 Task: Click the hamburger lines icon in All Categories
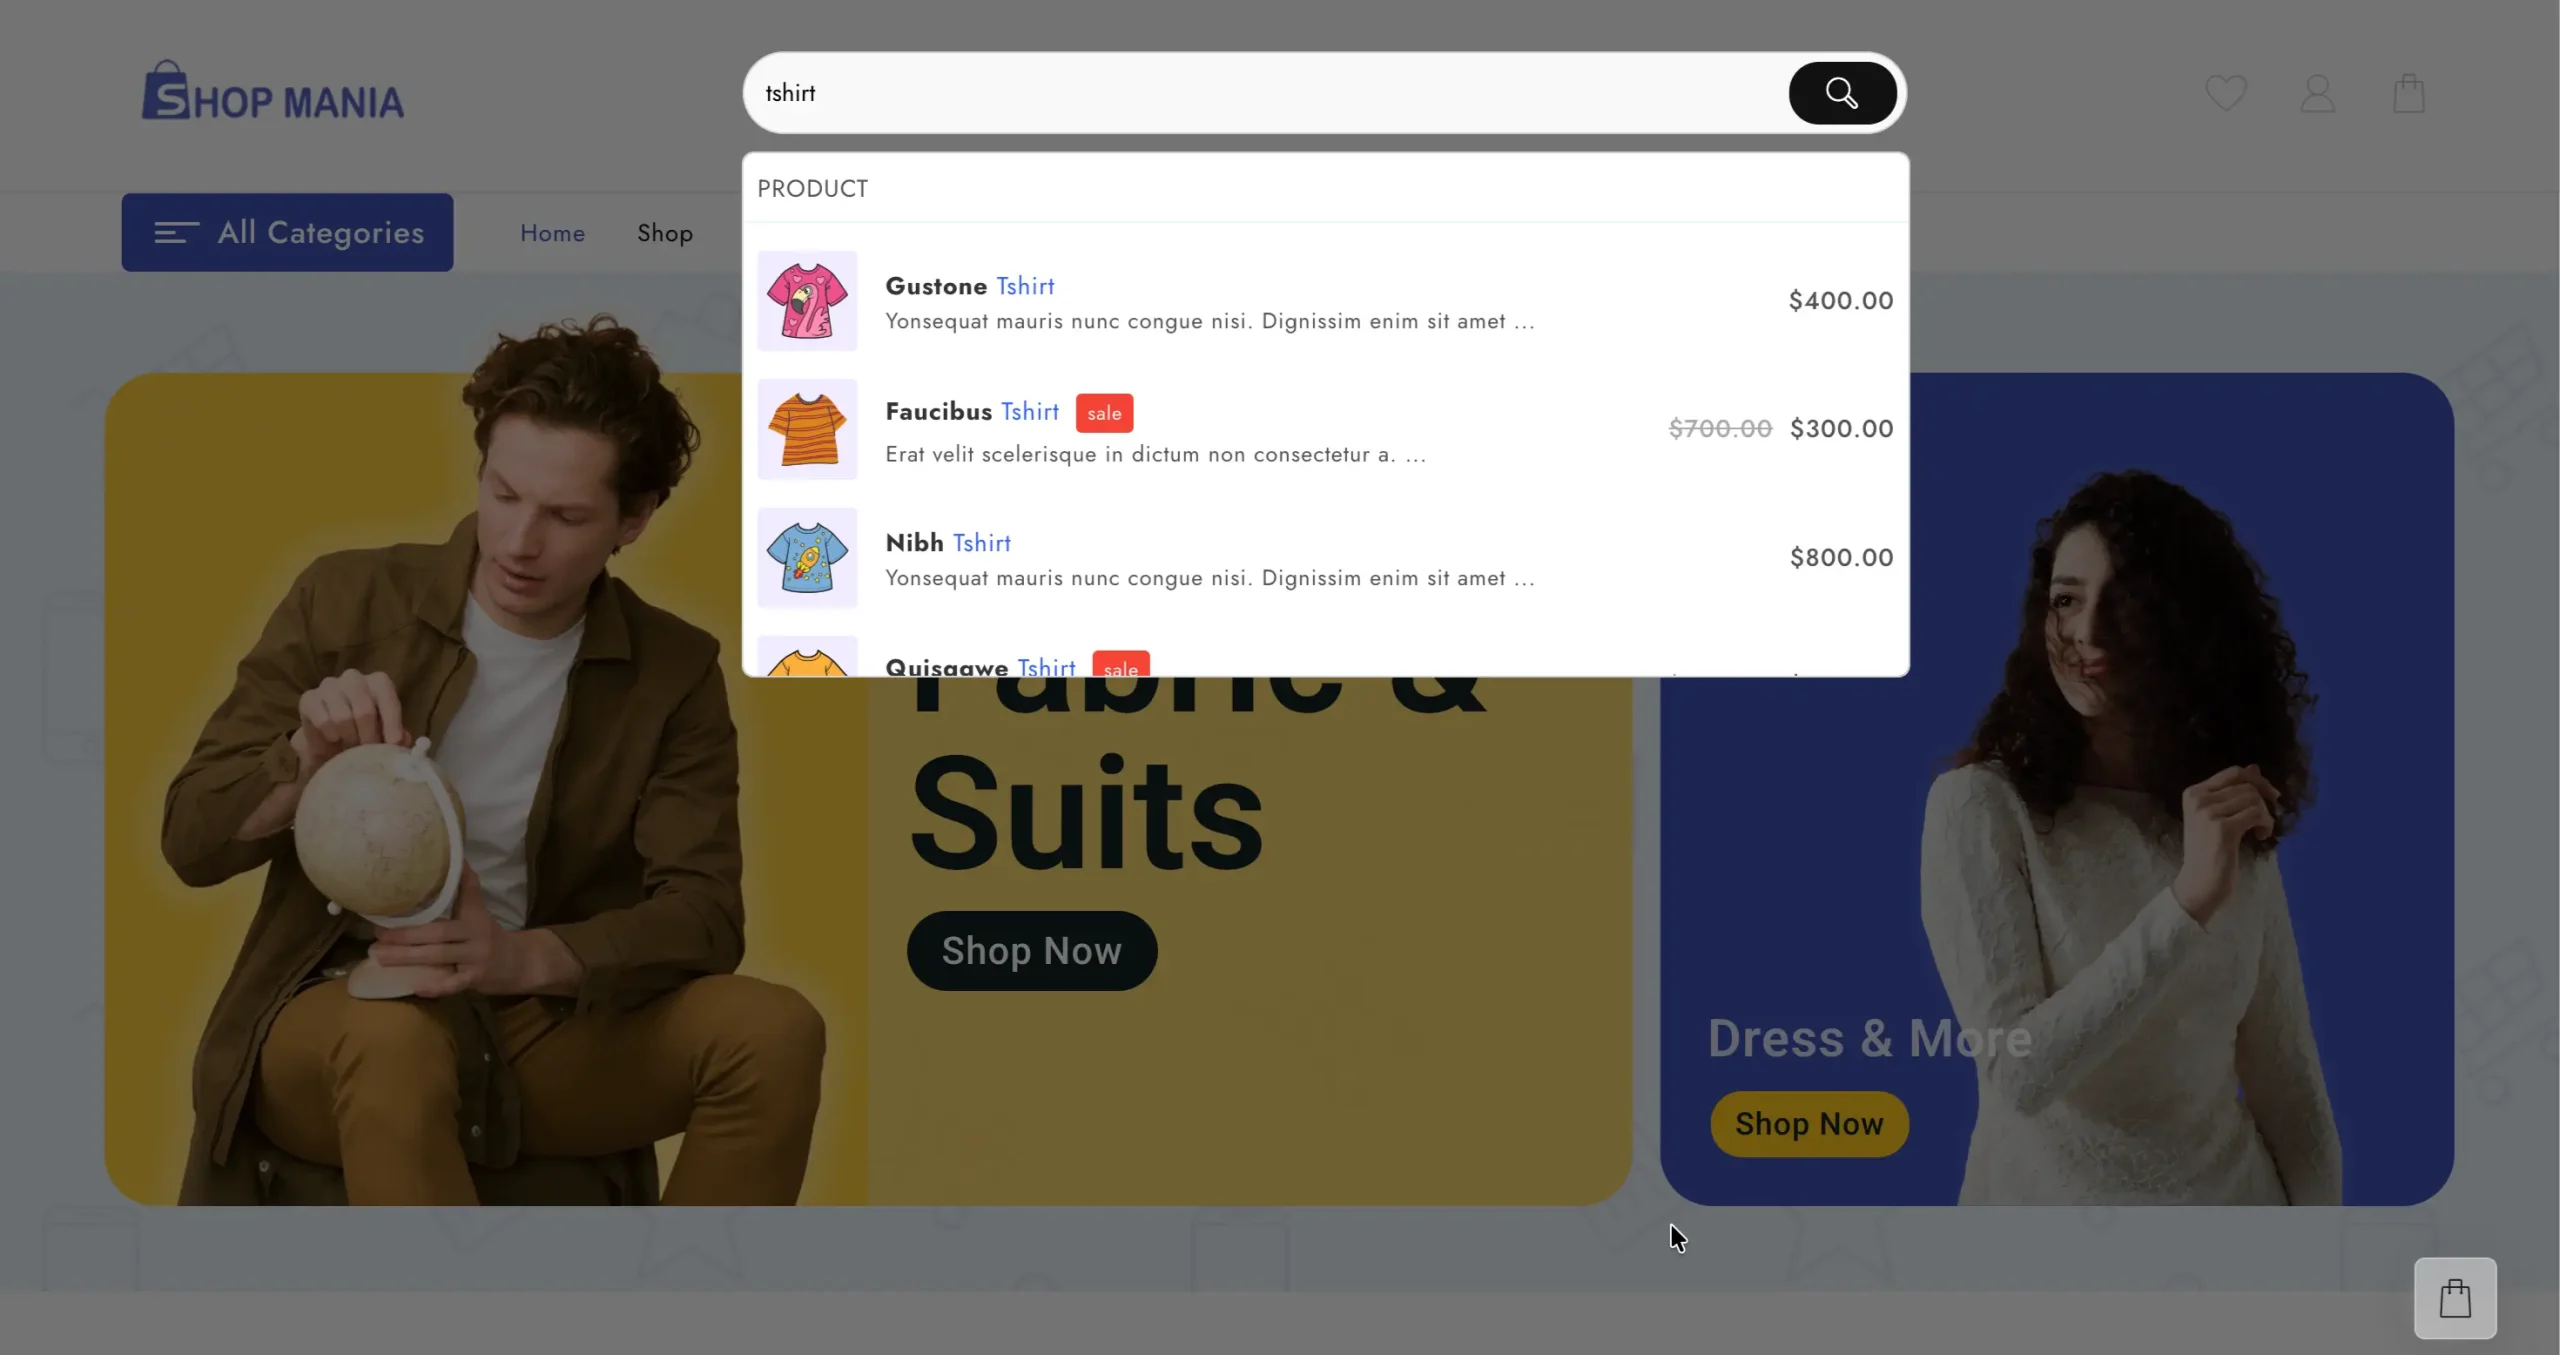(x=176, y=233)
